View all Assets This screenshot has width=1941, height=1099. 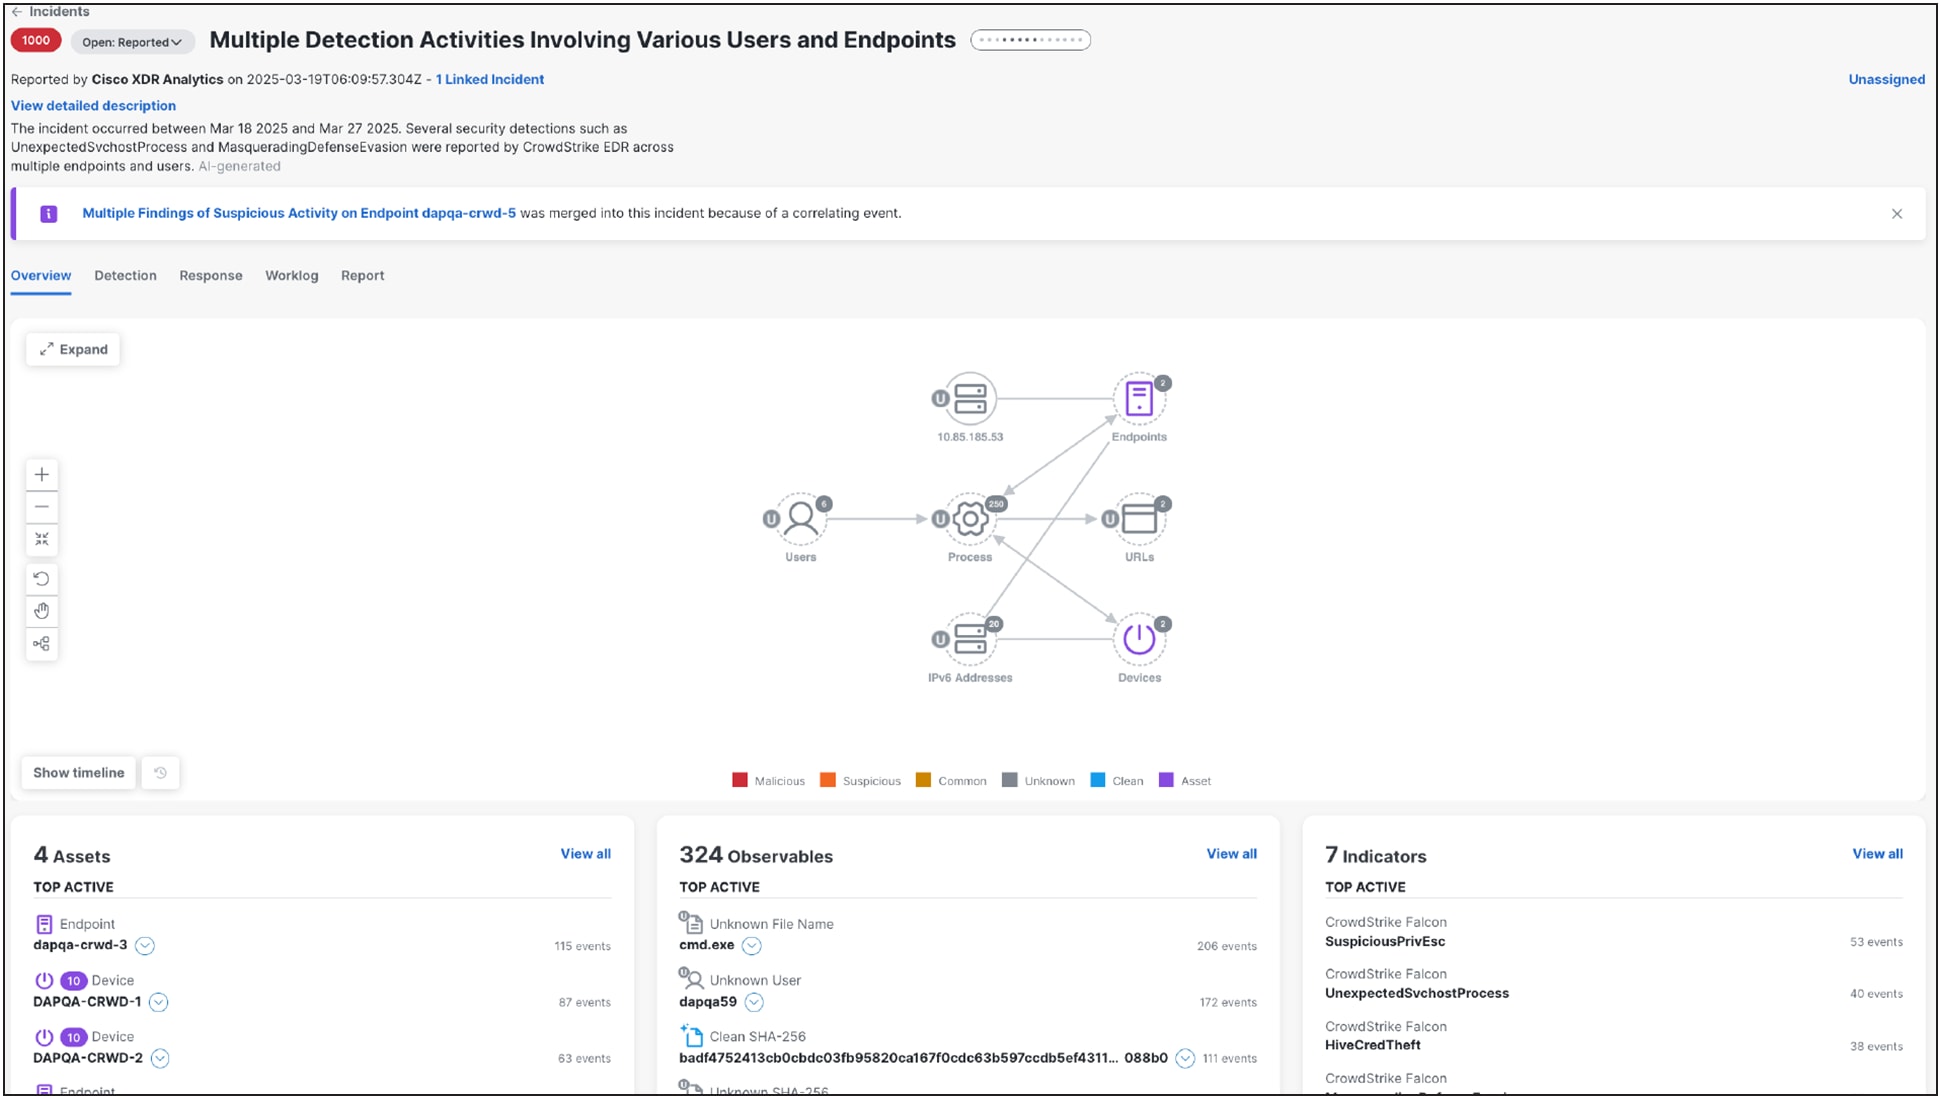click(585, 854)
